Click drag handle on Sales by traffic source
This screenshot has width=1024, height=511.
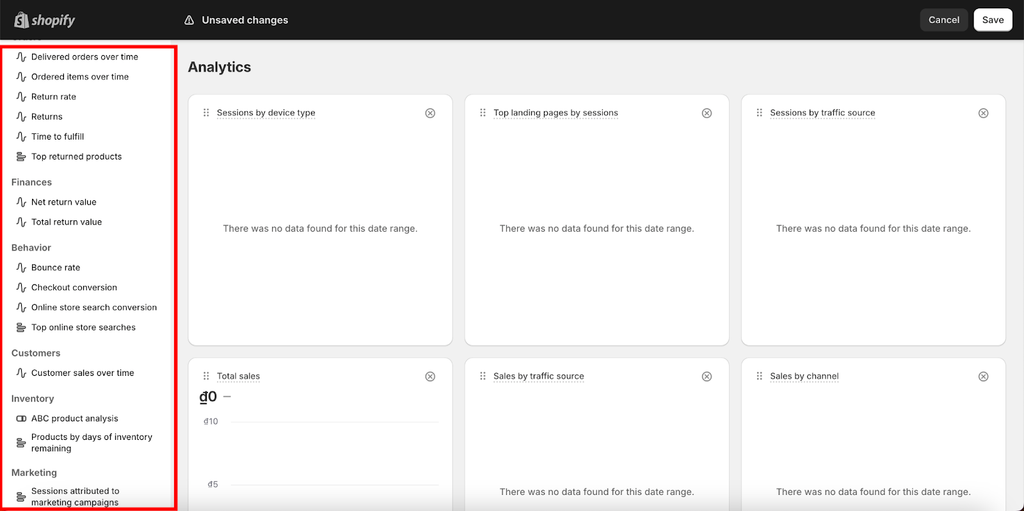tap(483, 376)
